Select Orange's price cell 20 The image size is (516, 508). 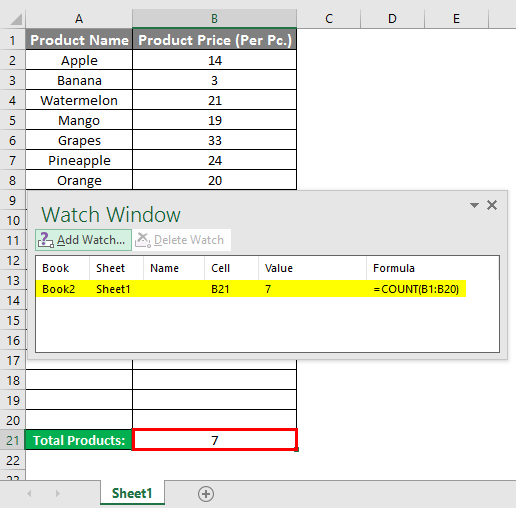214,180
